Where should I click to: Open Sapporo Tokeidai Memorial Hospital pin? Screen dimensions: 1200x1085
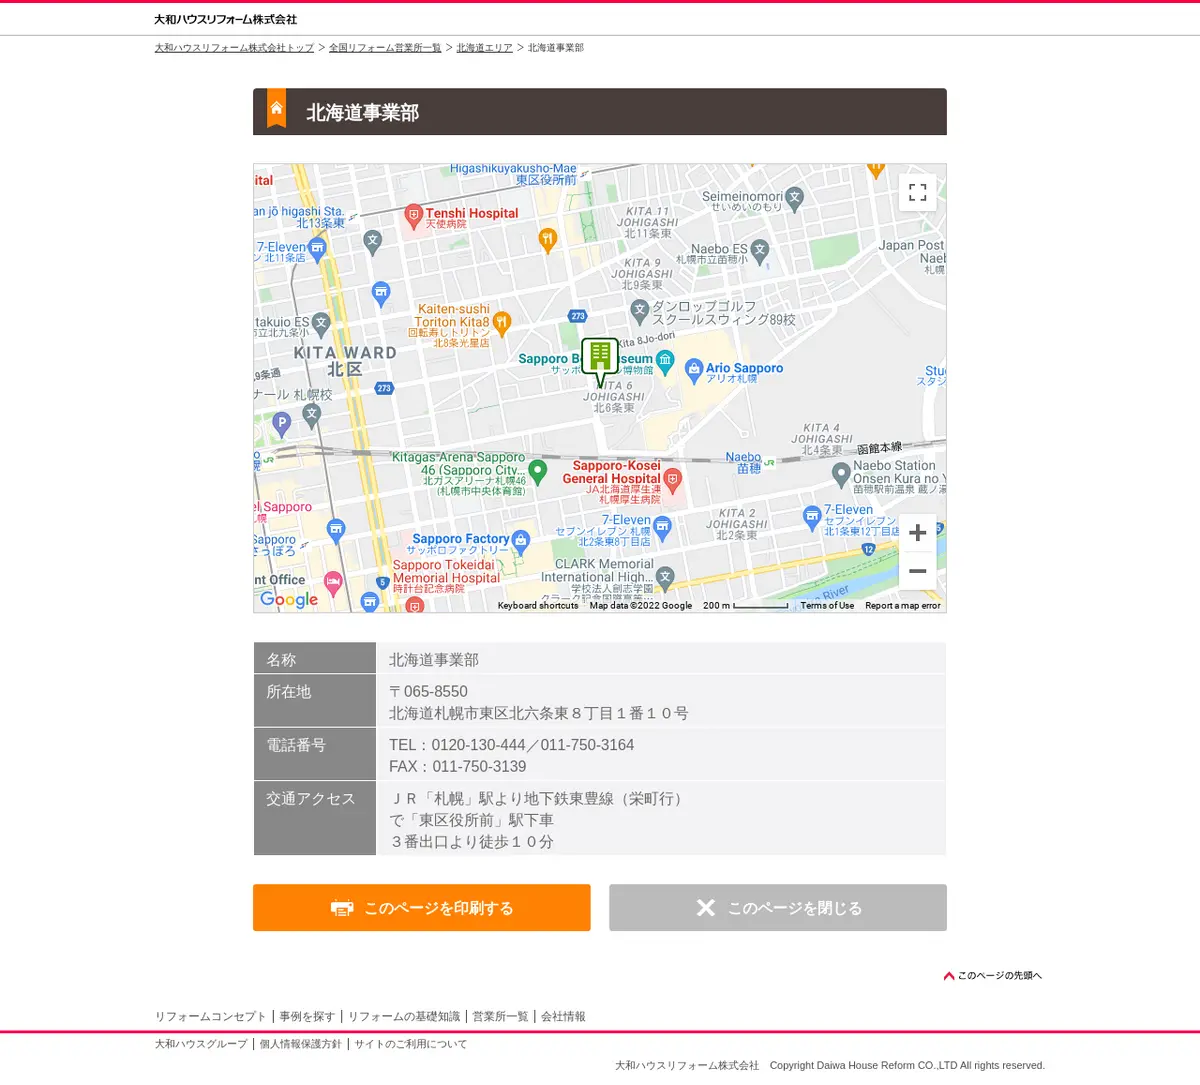tap(415, 604)
